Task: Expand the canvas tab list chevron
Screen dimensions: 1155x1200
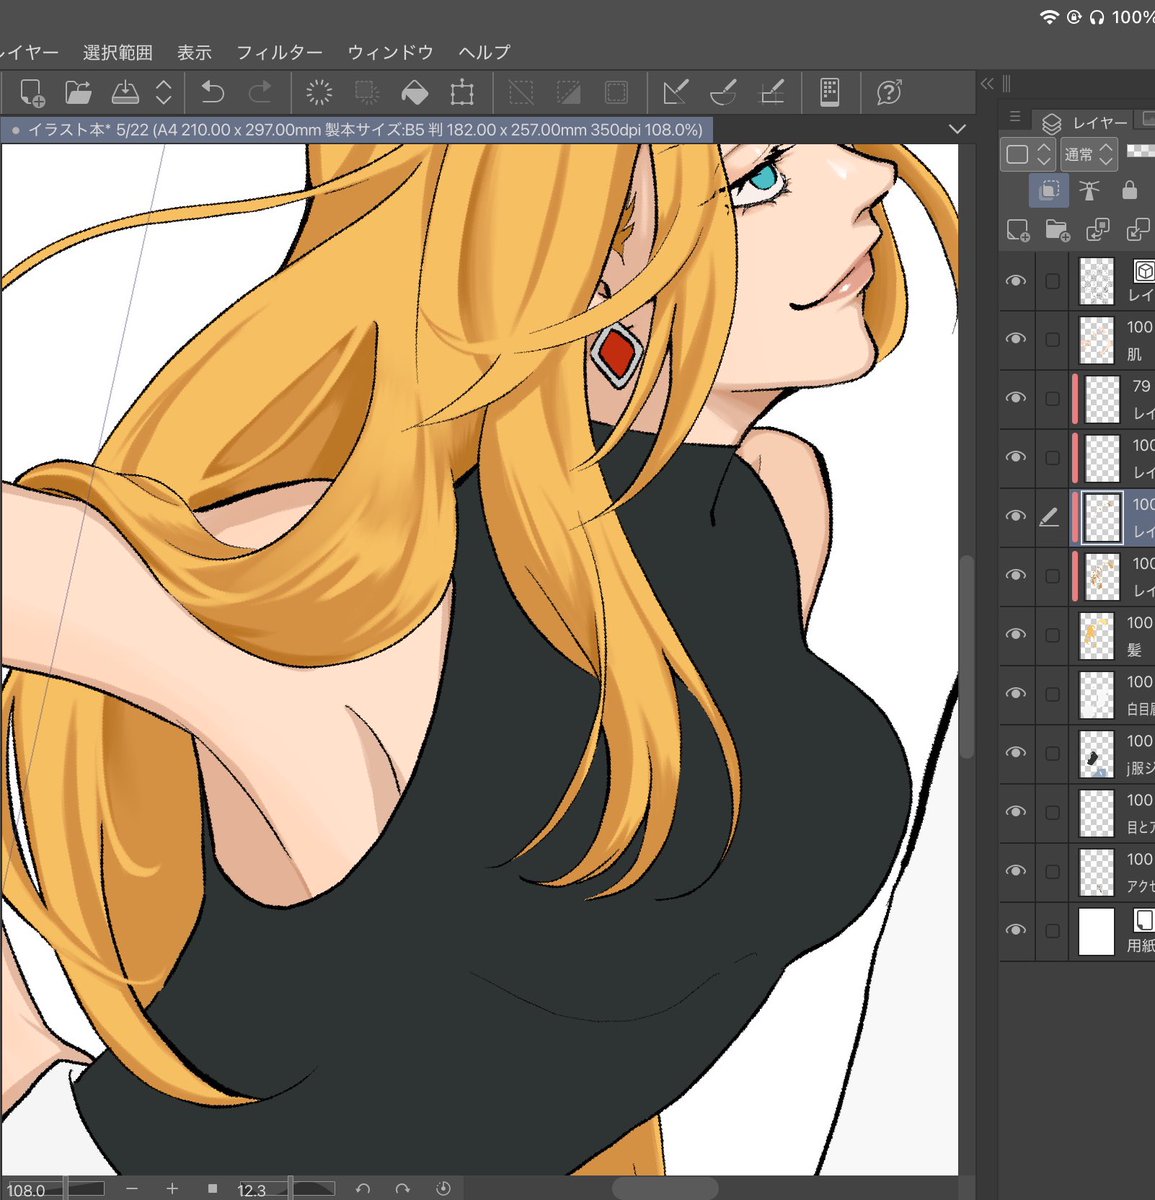Action: pyautogui.click(x=957, y=129)
